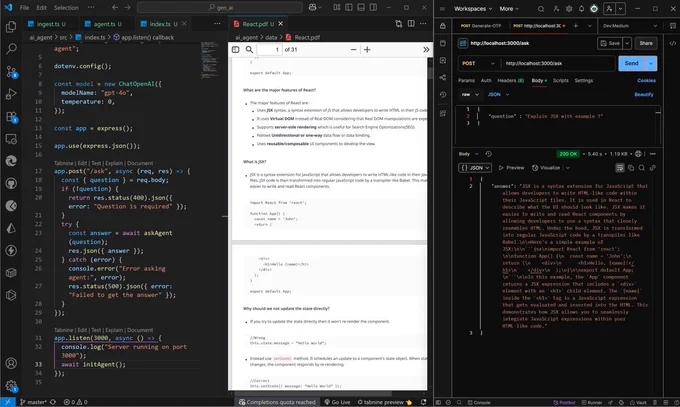Click the gen_ai command center search box
Viewport: 680px width, 407px height.
(x=220, y=7)
